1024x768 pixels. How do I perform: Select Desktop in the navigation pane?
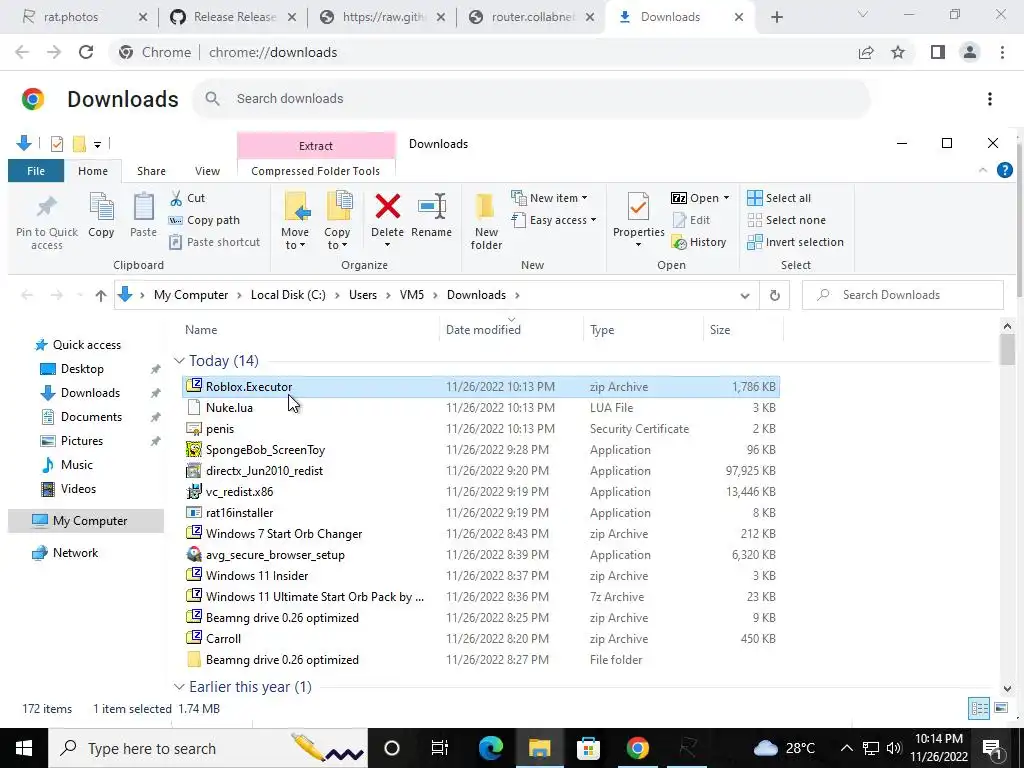(82, 369)
